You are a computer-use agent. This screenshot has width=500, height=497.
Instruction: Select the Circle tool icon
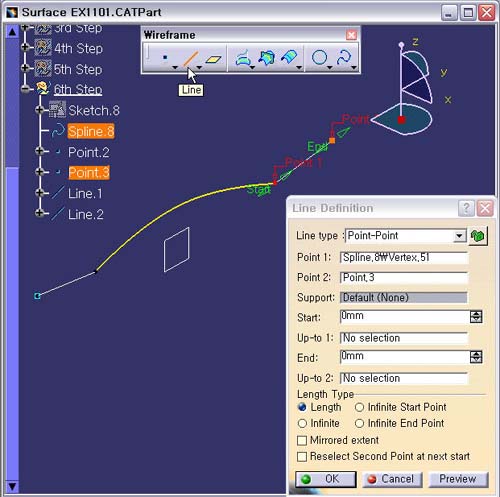[x=319, y=57]
